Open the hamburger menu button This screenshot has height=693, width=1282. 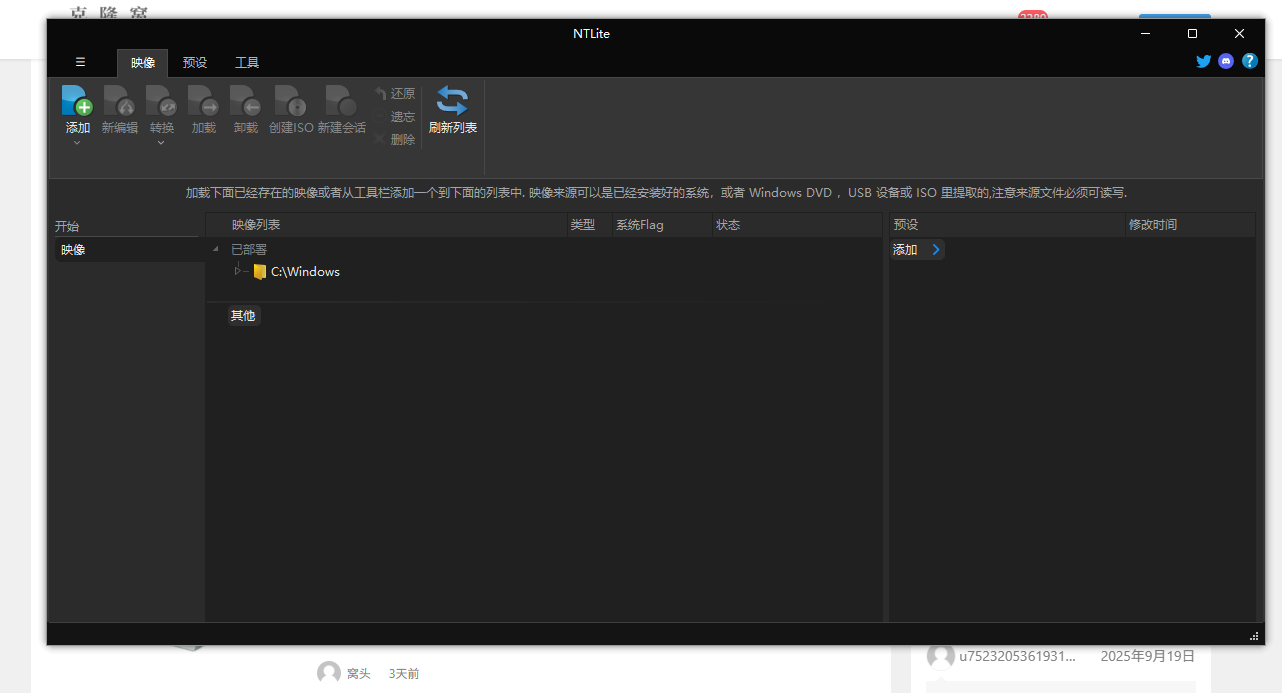click(x=80, y=62)
